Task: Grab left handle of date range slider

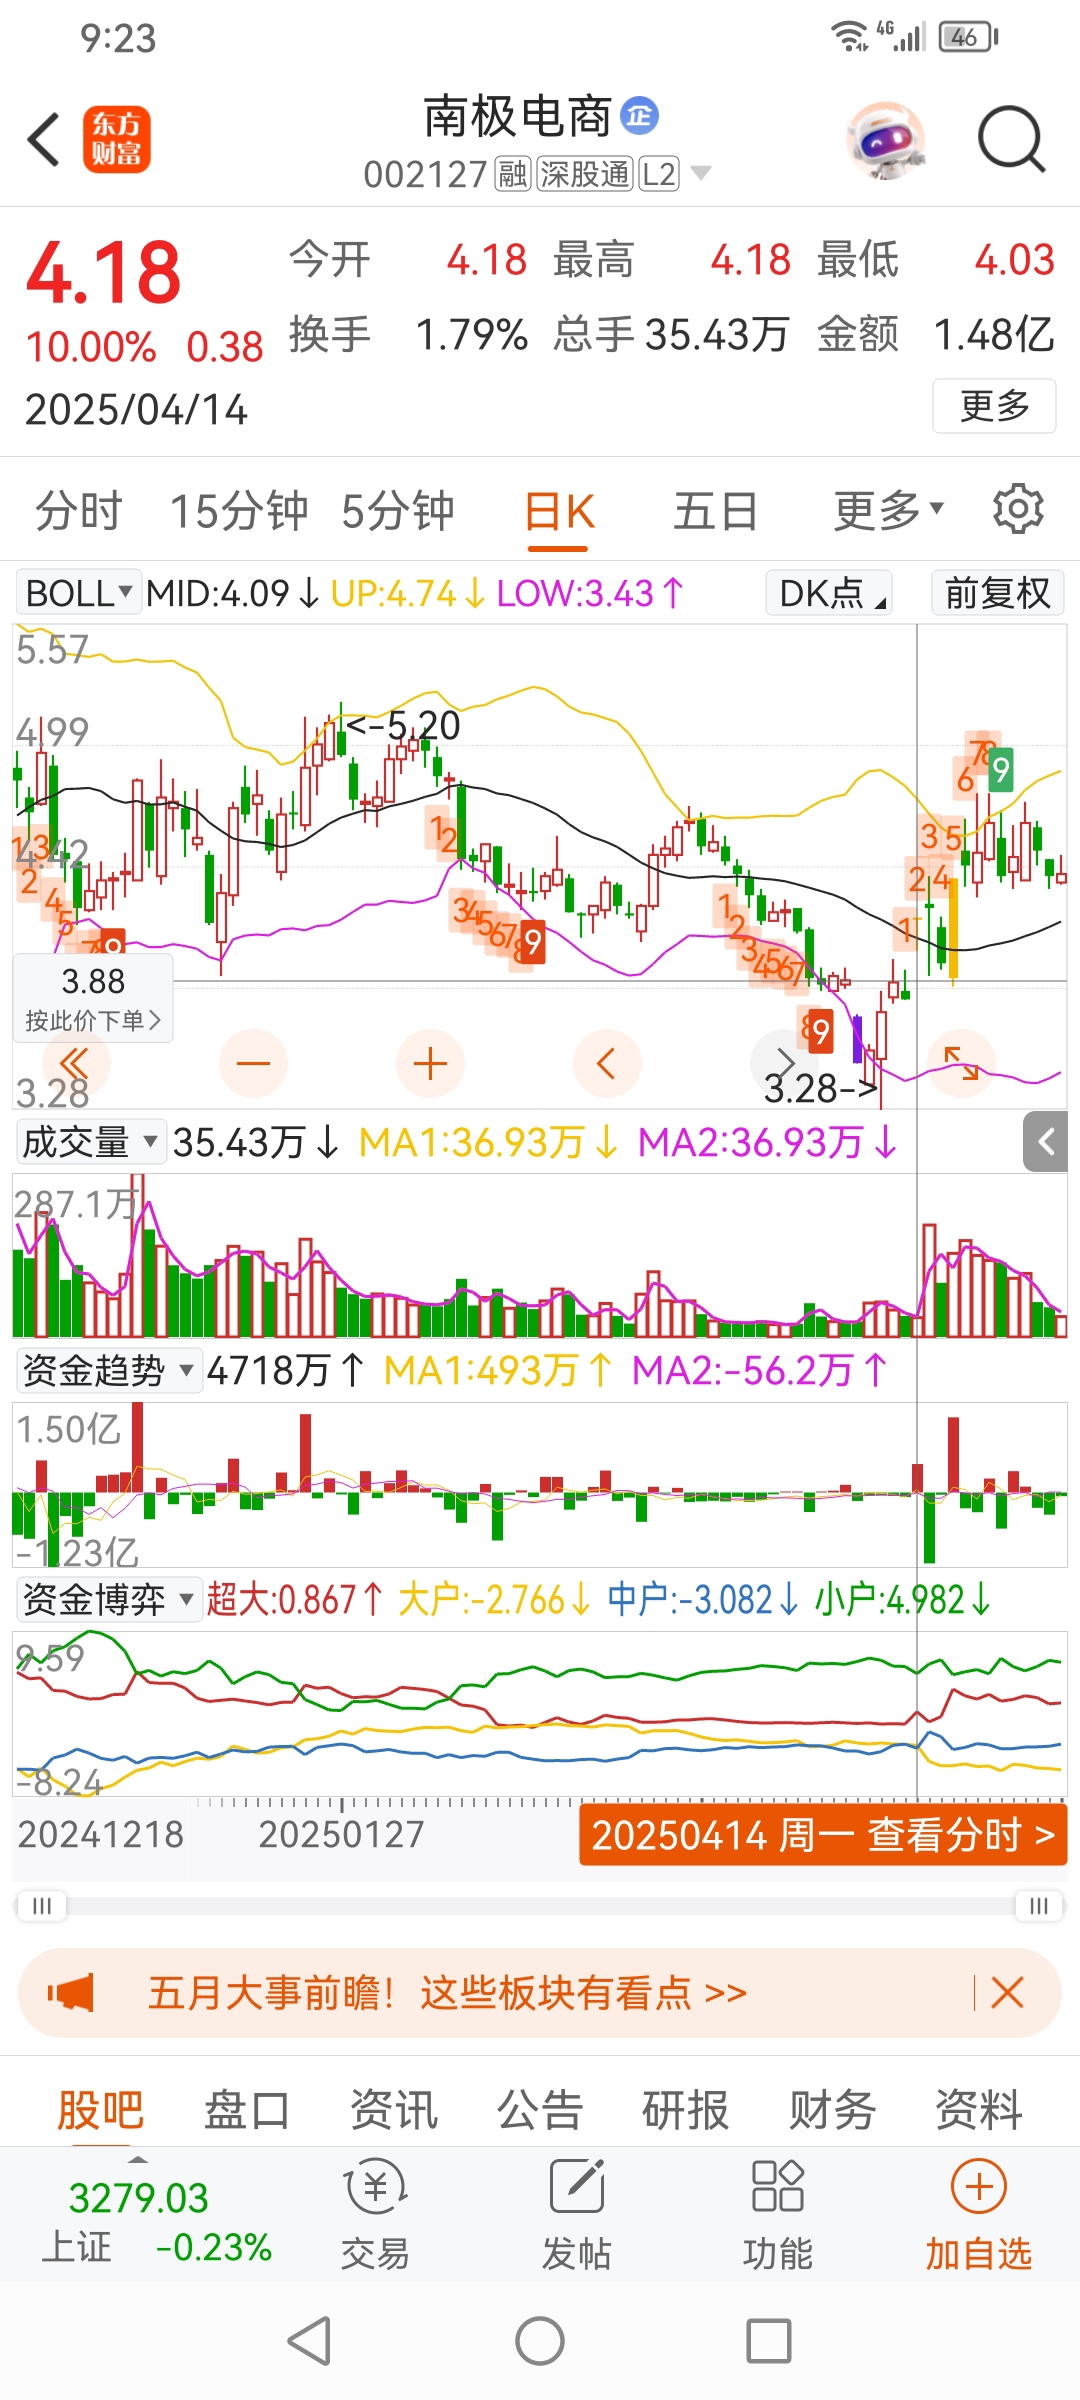Action: 41,1905
